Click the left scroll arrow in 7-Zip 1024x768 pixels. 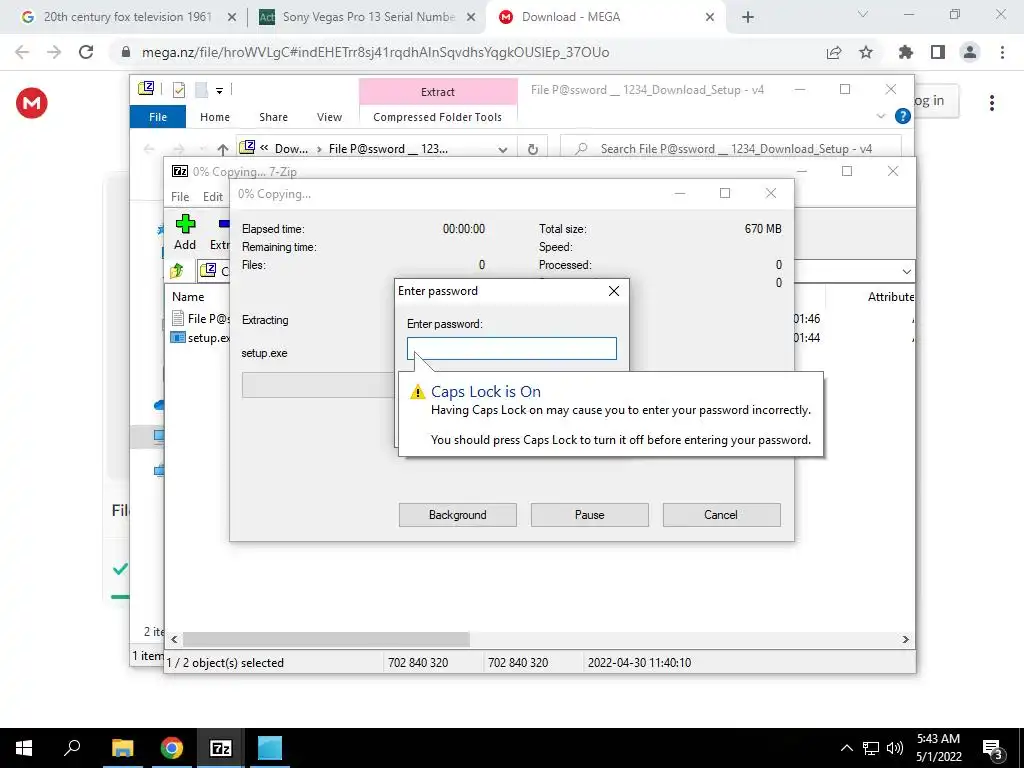click(174, 639)
